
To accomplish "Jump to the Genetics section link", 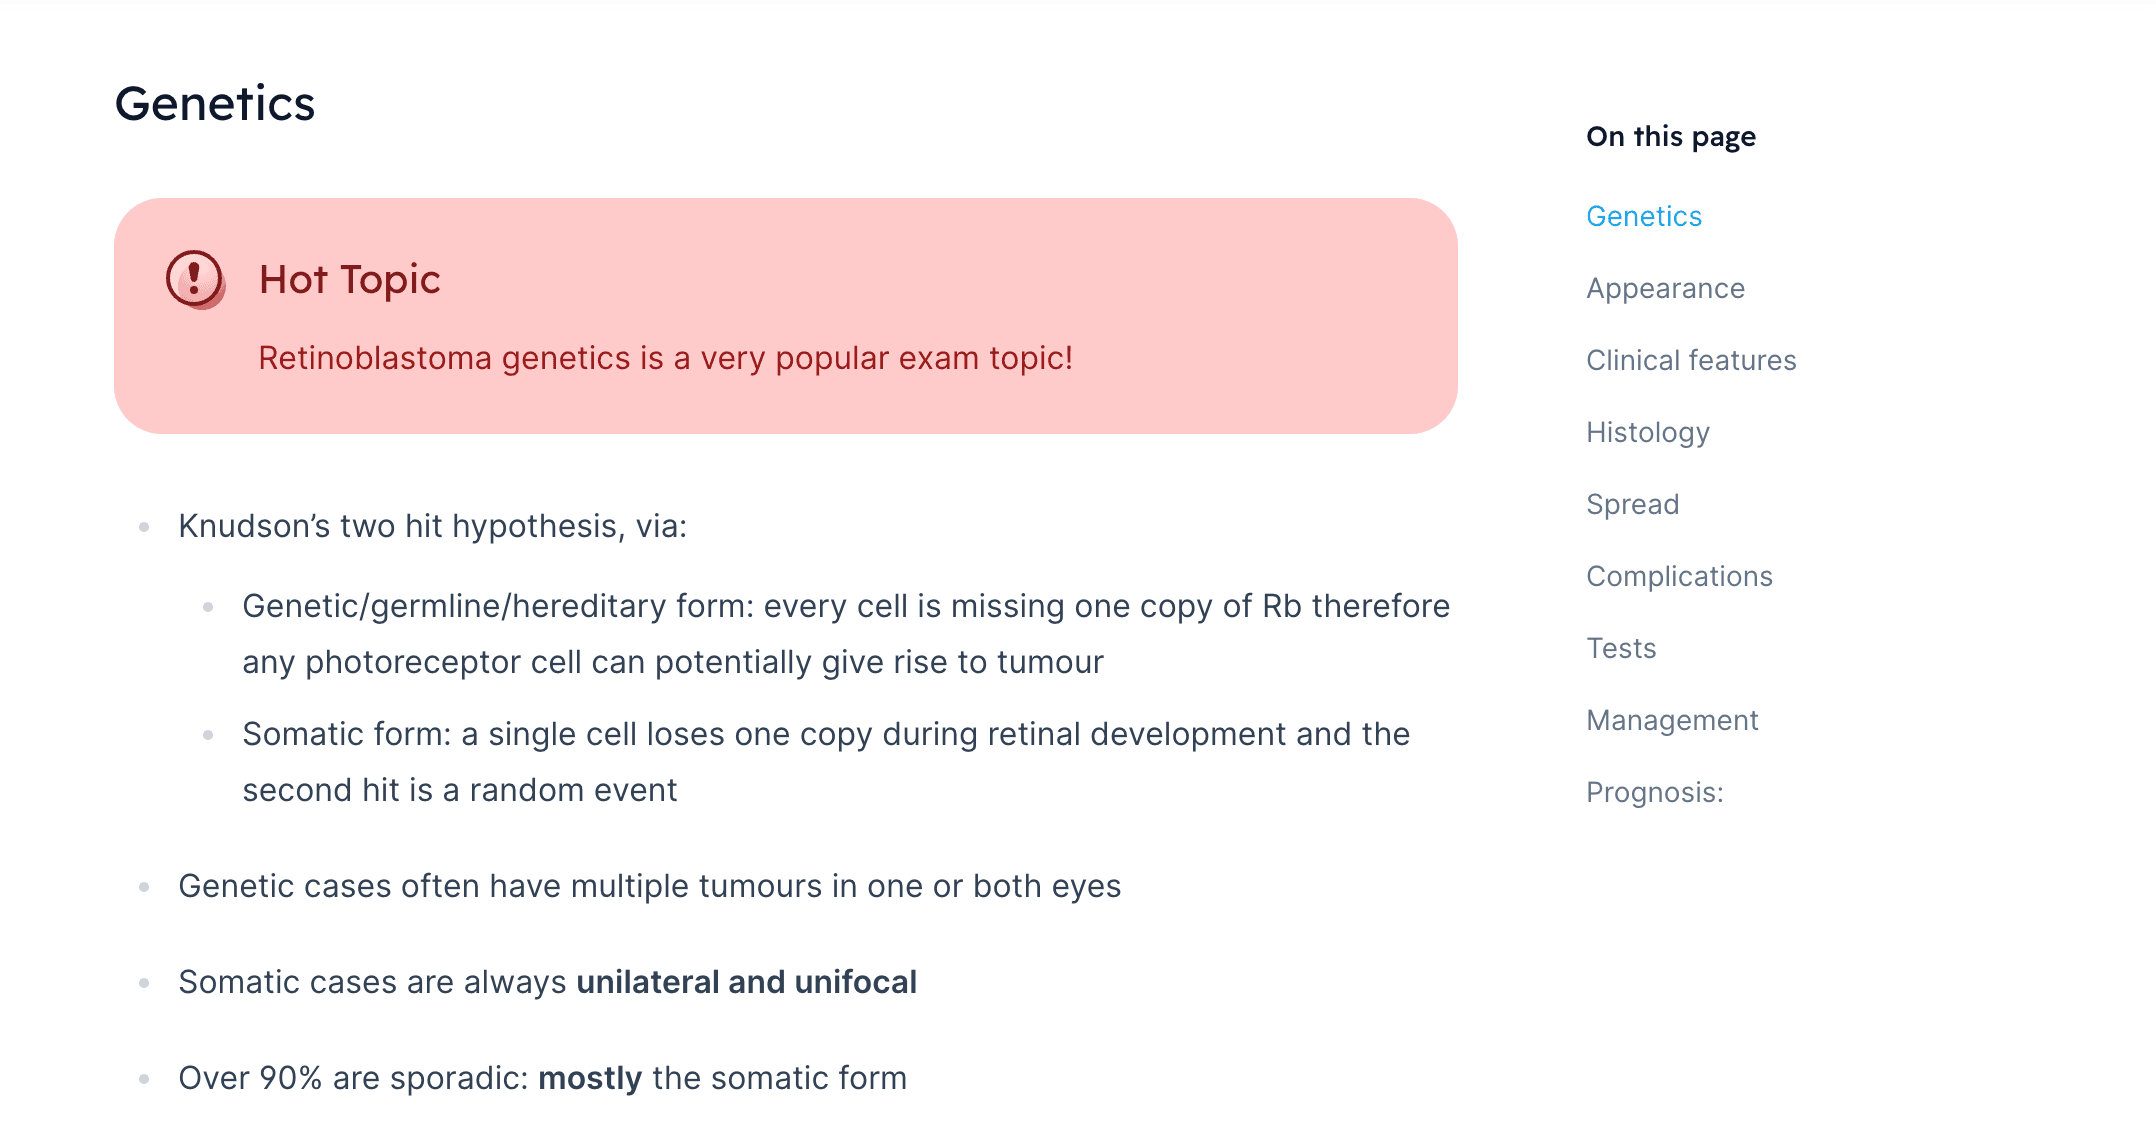I will pyautogui.click(x=1644, y=216).
